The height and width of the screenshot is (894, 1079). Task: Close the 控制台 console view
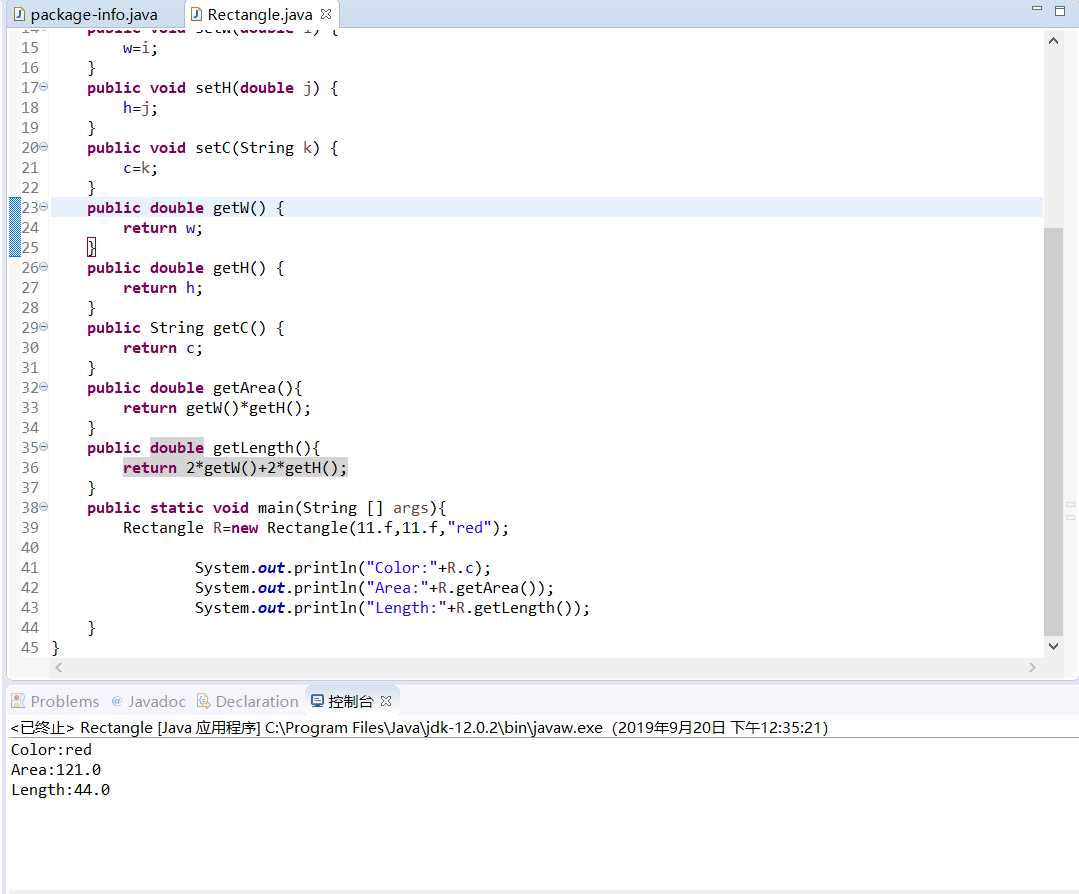[386, 701]
